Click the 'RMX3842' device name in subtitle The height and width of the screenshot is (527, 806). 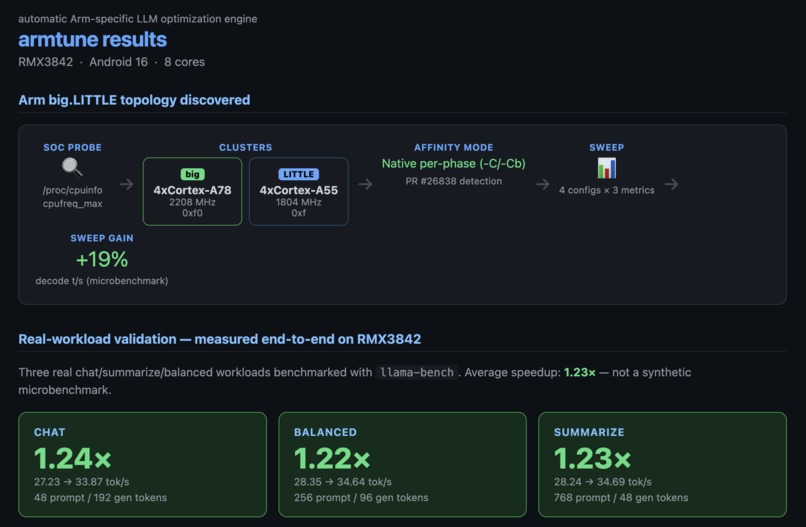pyautogui.click(x=46, y=62)
